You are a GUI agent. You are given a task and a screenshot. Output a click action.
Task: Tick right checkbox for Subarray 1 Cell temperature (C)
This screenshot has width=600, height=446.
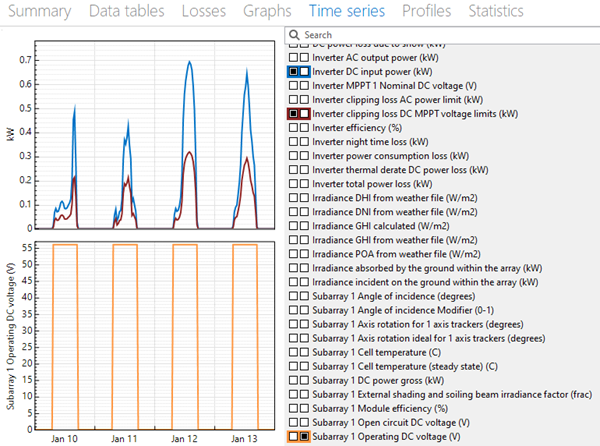pyautogui.click(x=305, y=352)
